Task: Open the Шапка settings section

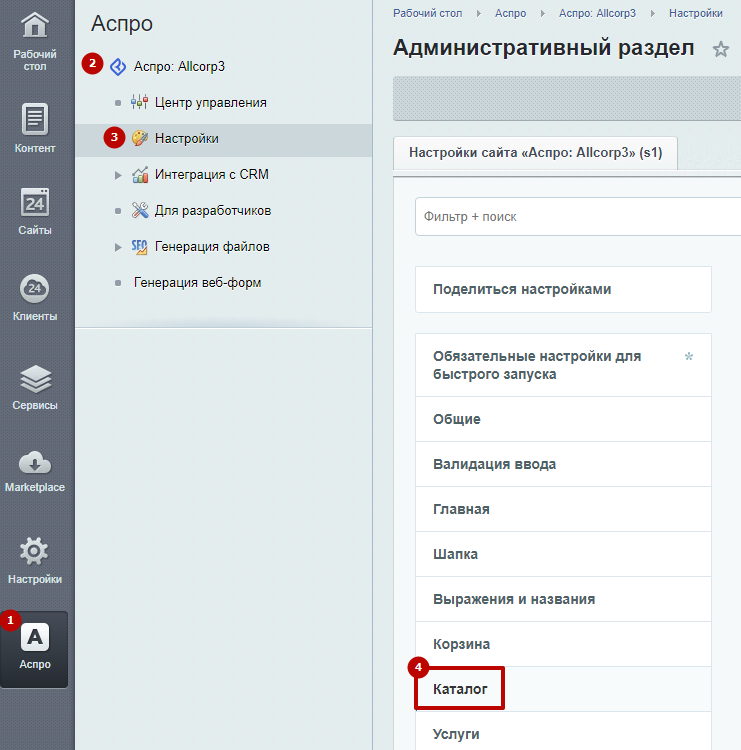Action: click(x=563, y=554)
